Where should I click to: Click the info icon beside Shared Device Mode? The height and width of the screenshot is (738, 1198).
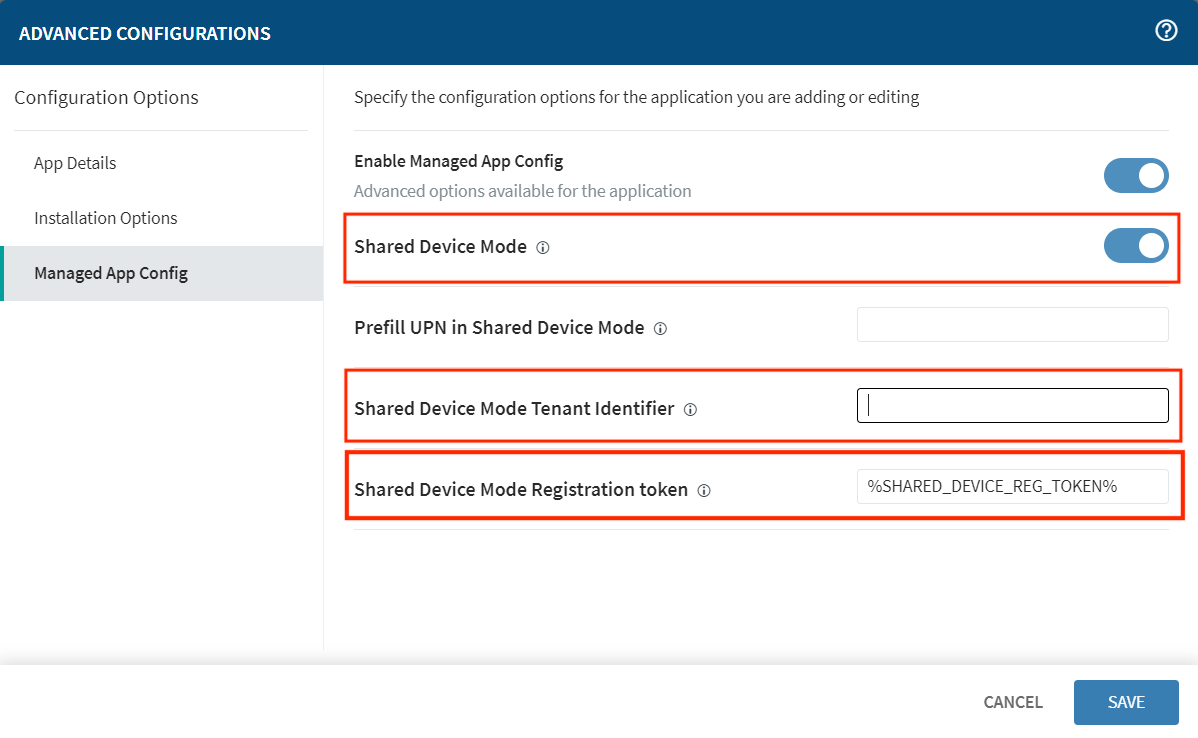[543, 248]
